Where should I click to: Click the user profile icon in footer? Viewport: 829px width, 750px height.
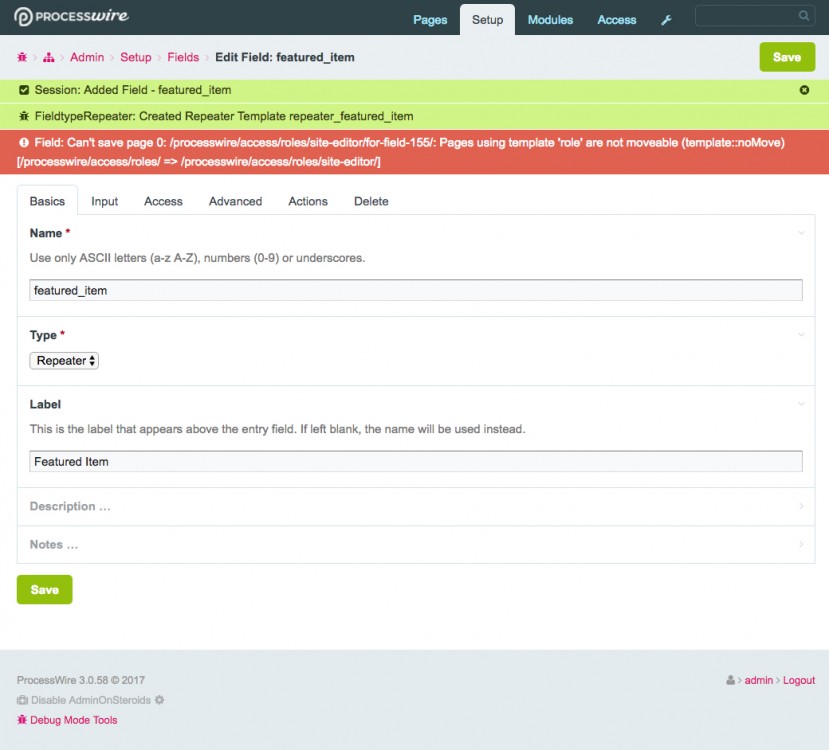[x=731, y=680]
